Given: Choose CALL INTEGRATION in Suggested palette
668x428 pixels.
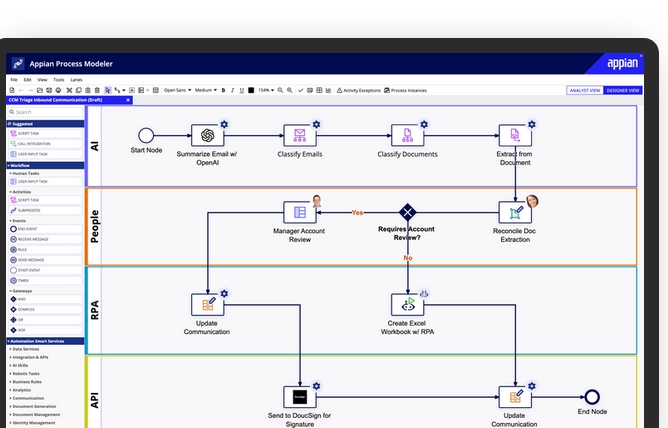Looking at the screenshot, I should pos(45,144).
